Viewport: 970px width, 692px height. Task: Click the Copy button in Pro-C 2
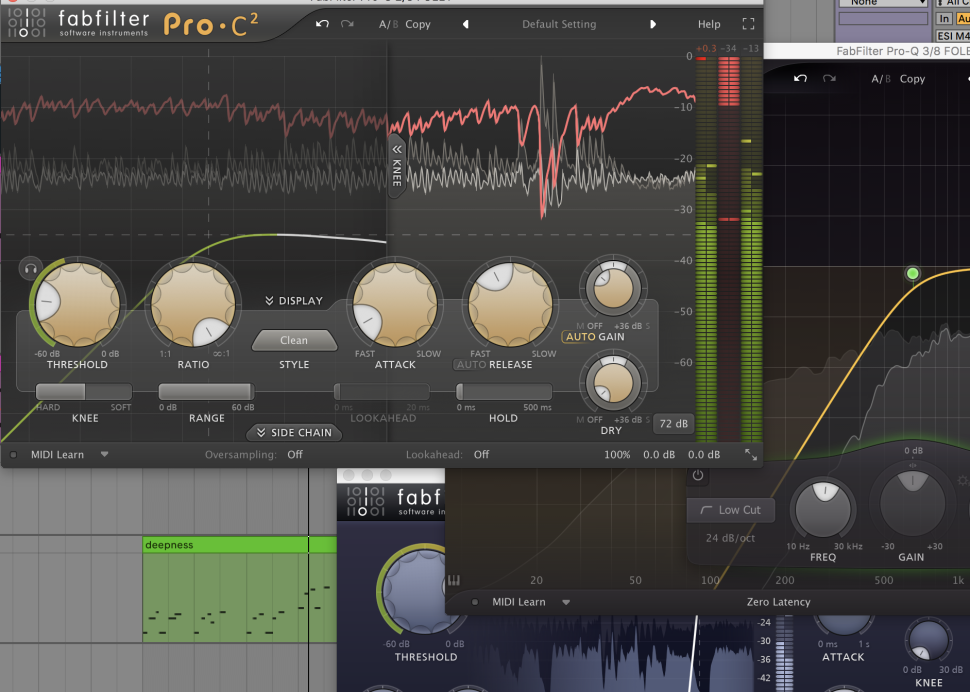point(418,24)
